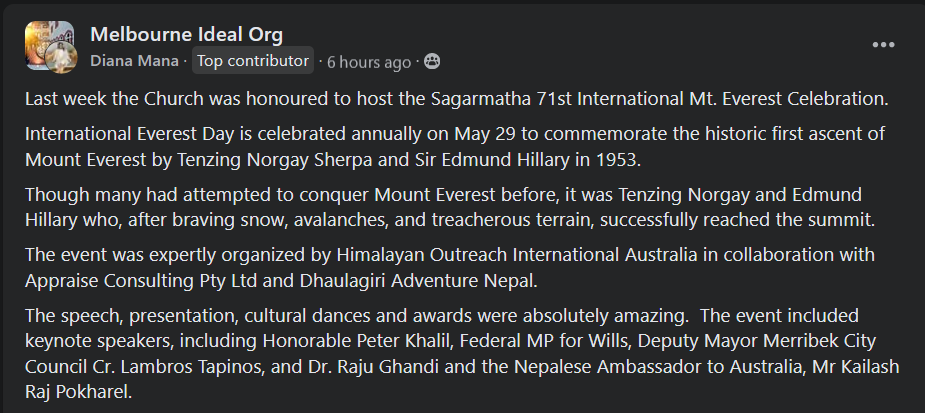Open the post options three-dot menu
This screenshot has height=413, width=925.
tap(883, 45)
